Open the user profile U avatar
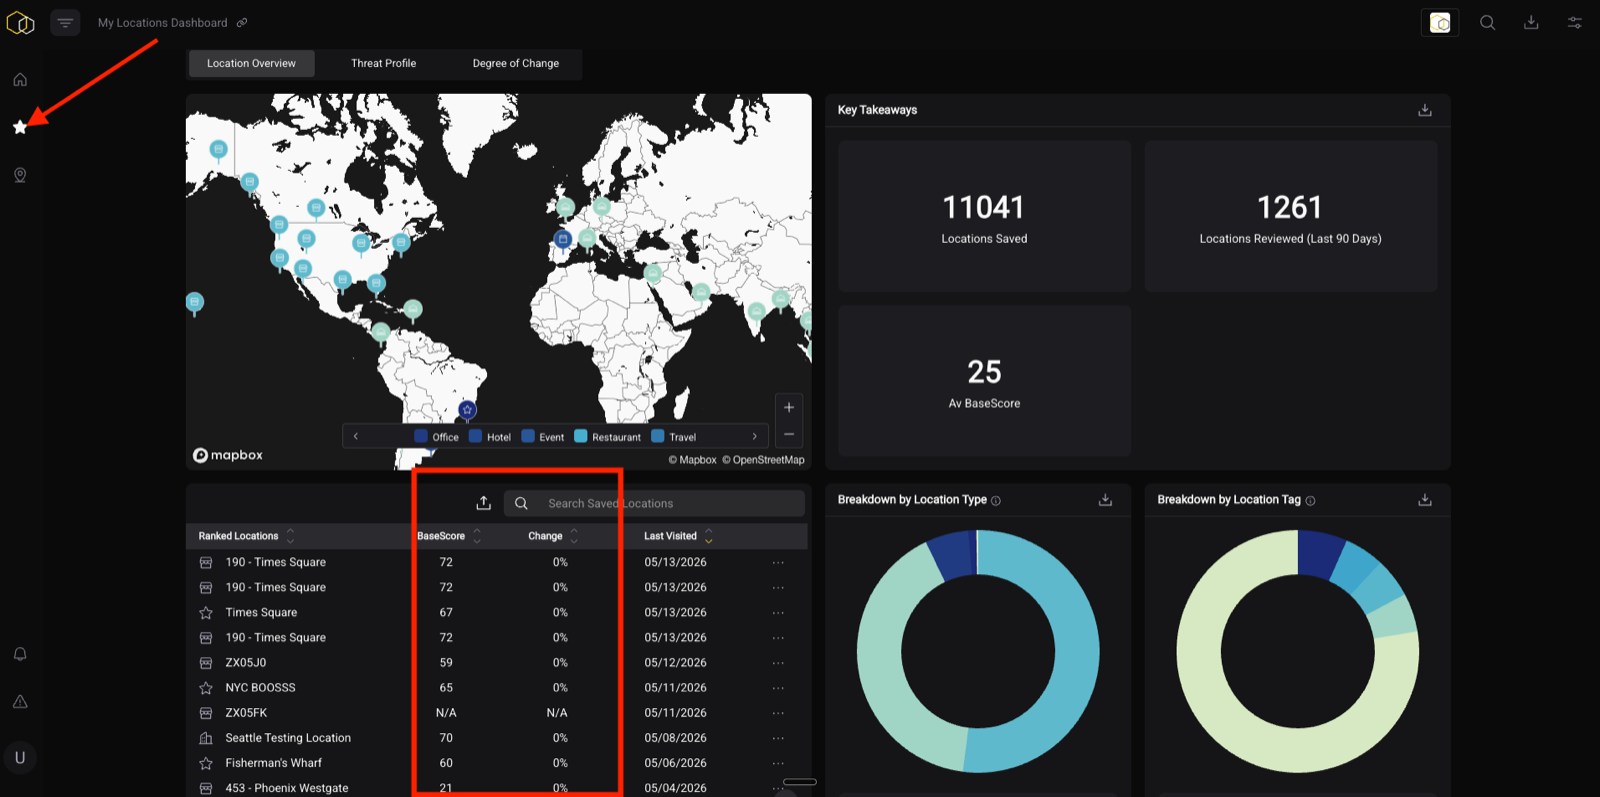Screen dimensions: 1600x797 point(20,758)
